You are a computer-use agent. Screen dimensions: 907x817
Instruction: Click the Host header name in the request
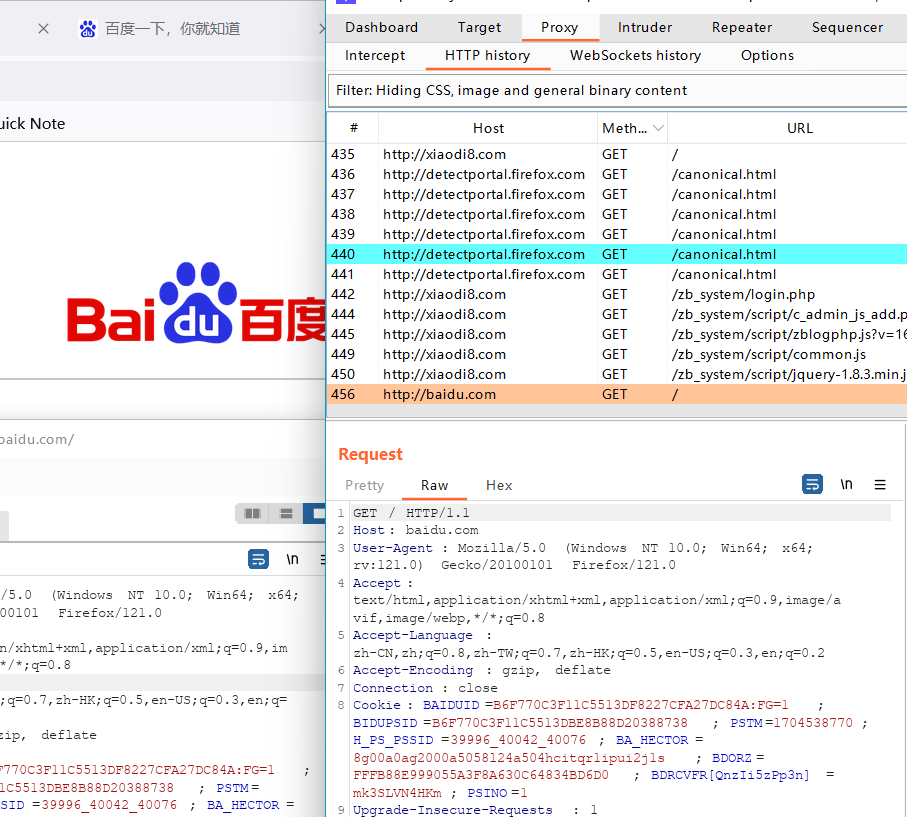[368, 530]
